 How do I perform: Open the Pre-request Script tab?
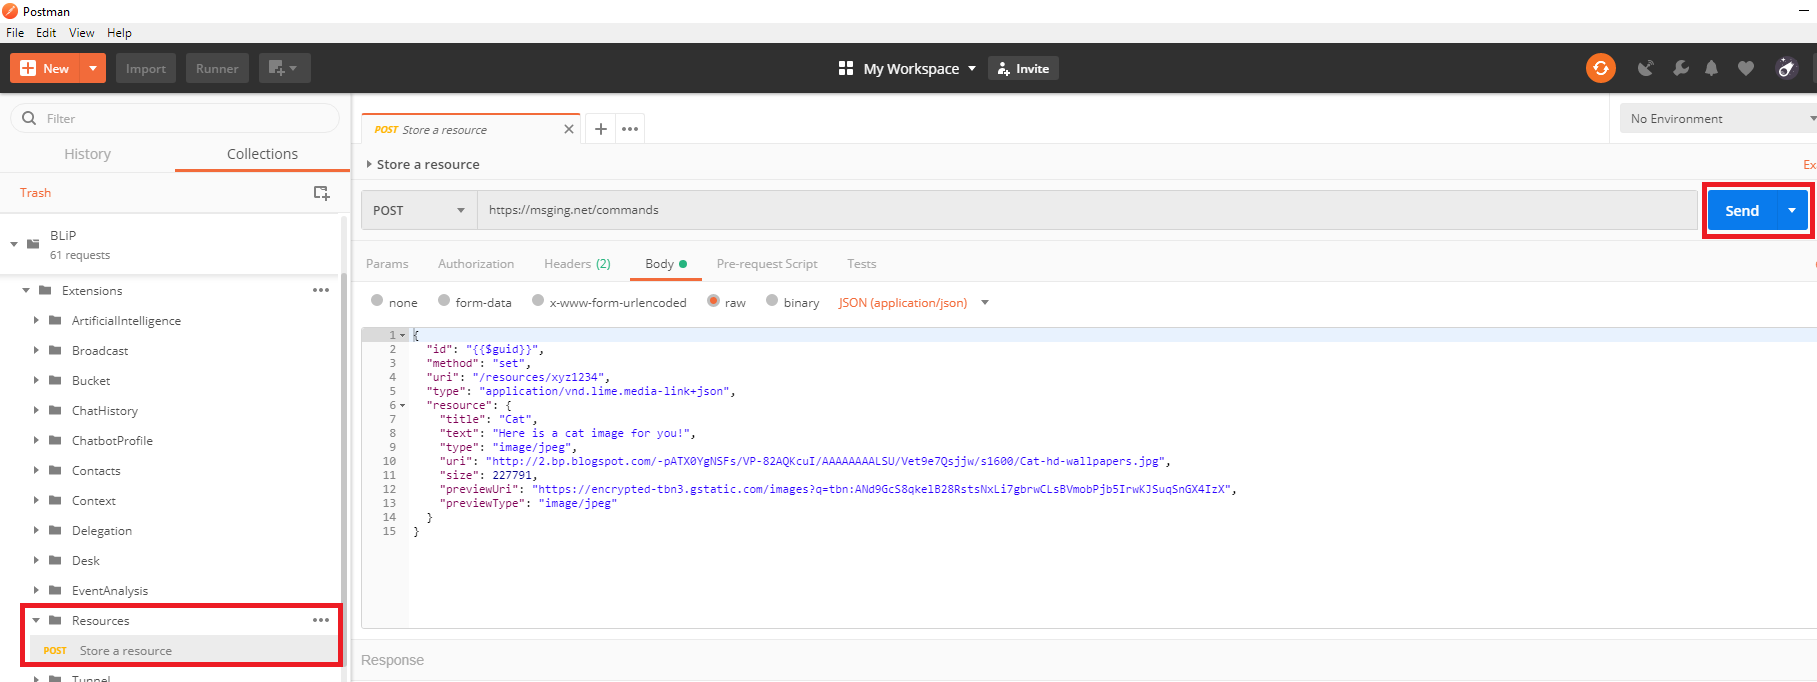(x=767, y=264)
